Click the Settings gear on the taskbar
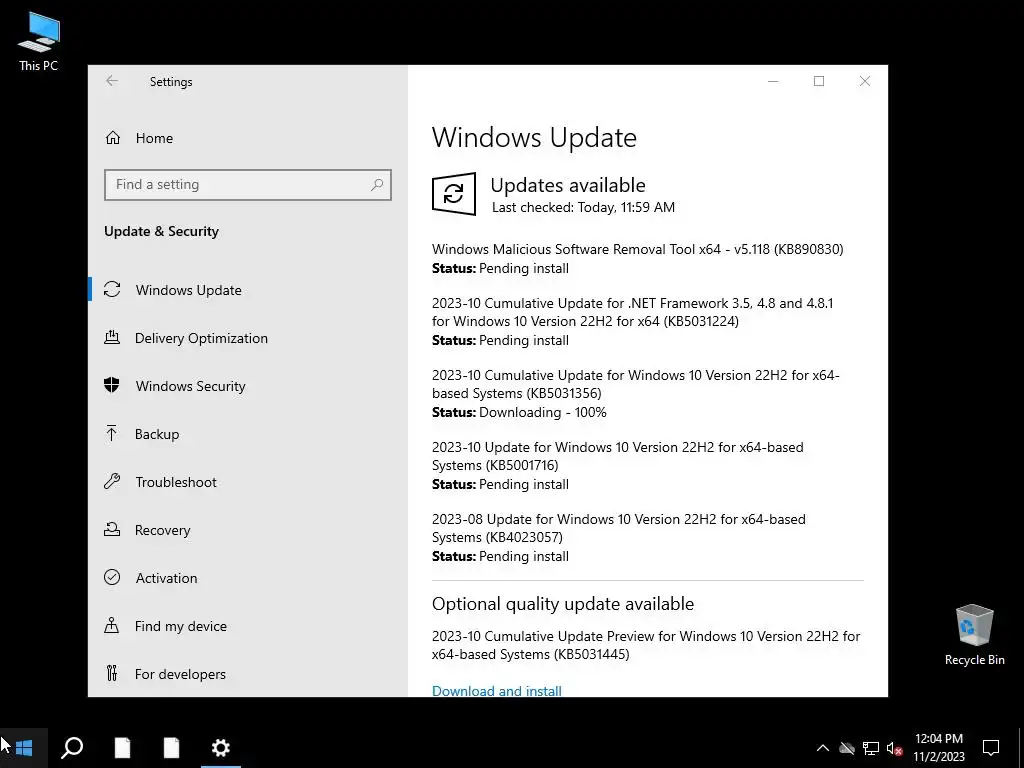 [x=221, y=748]
